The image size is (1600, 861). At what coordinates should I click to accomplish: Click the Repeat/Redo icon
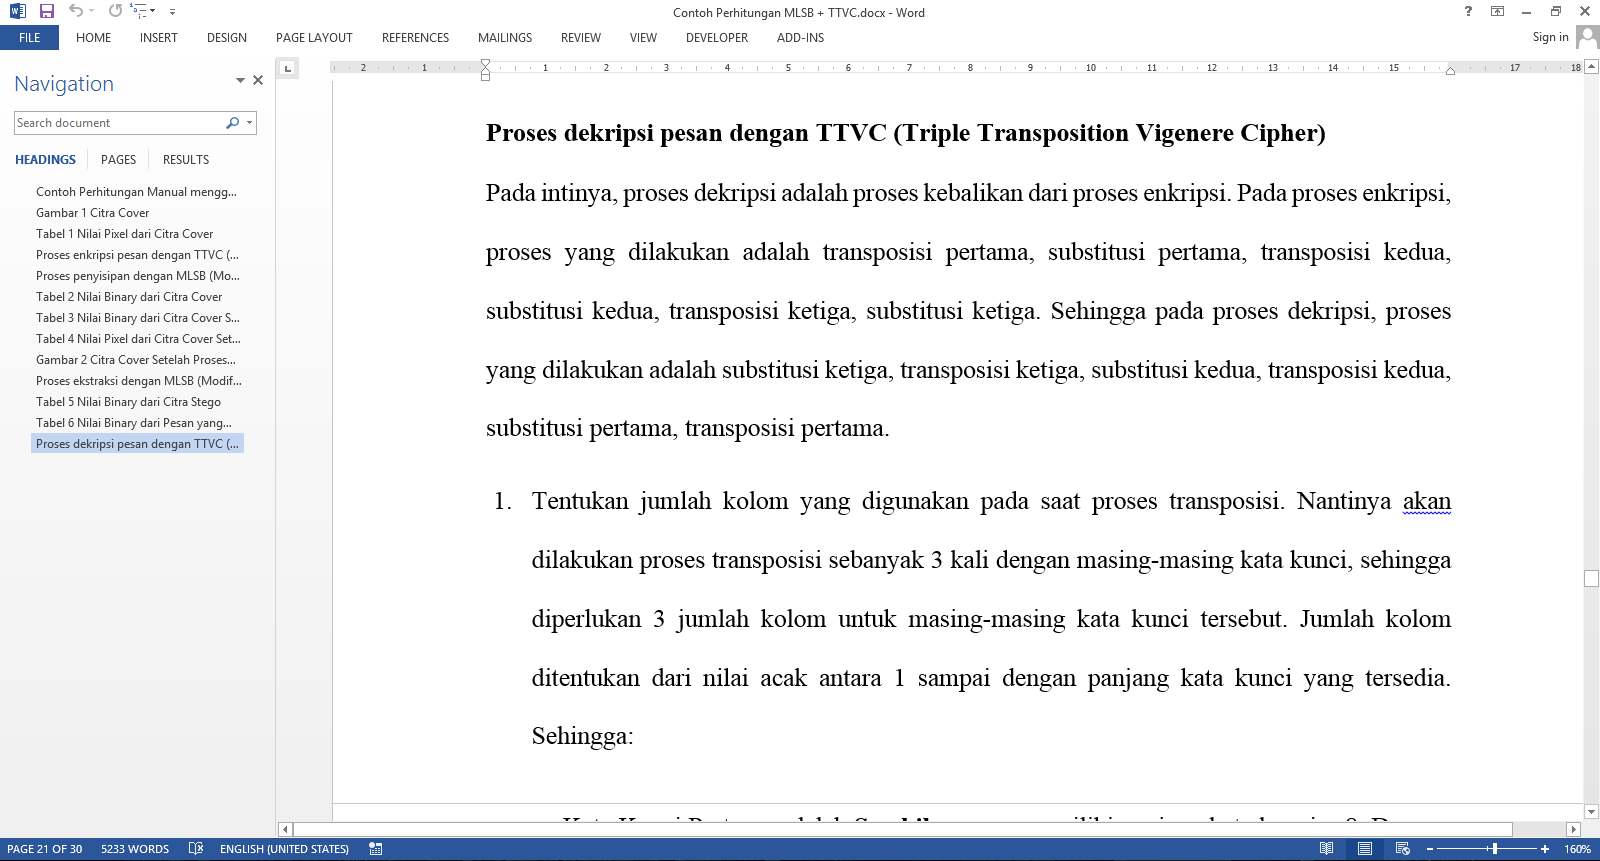115,11
